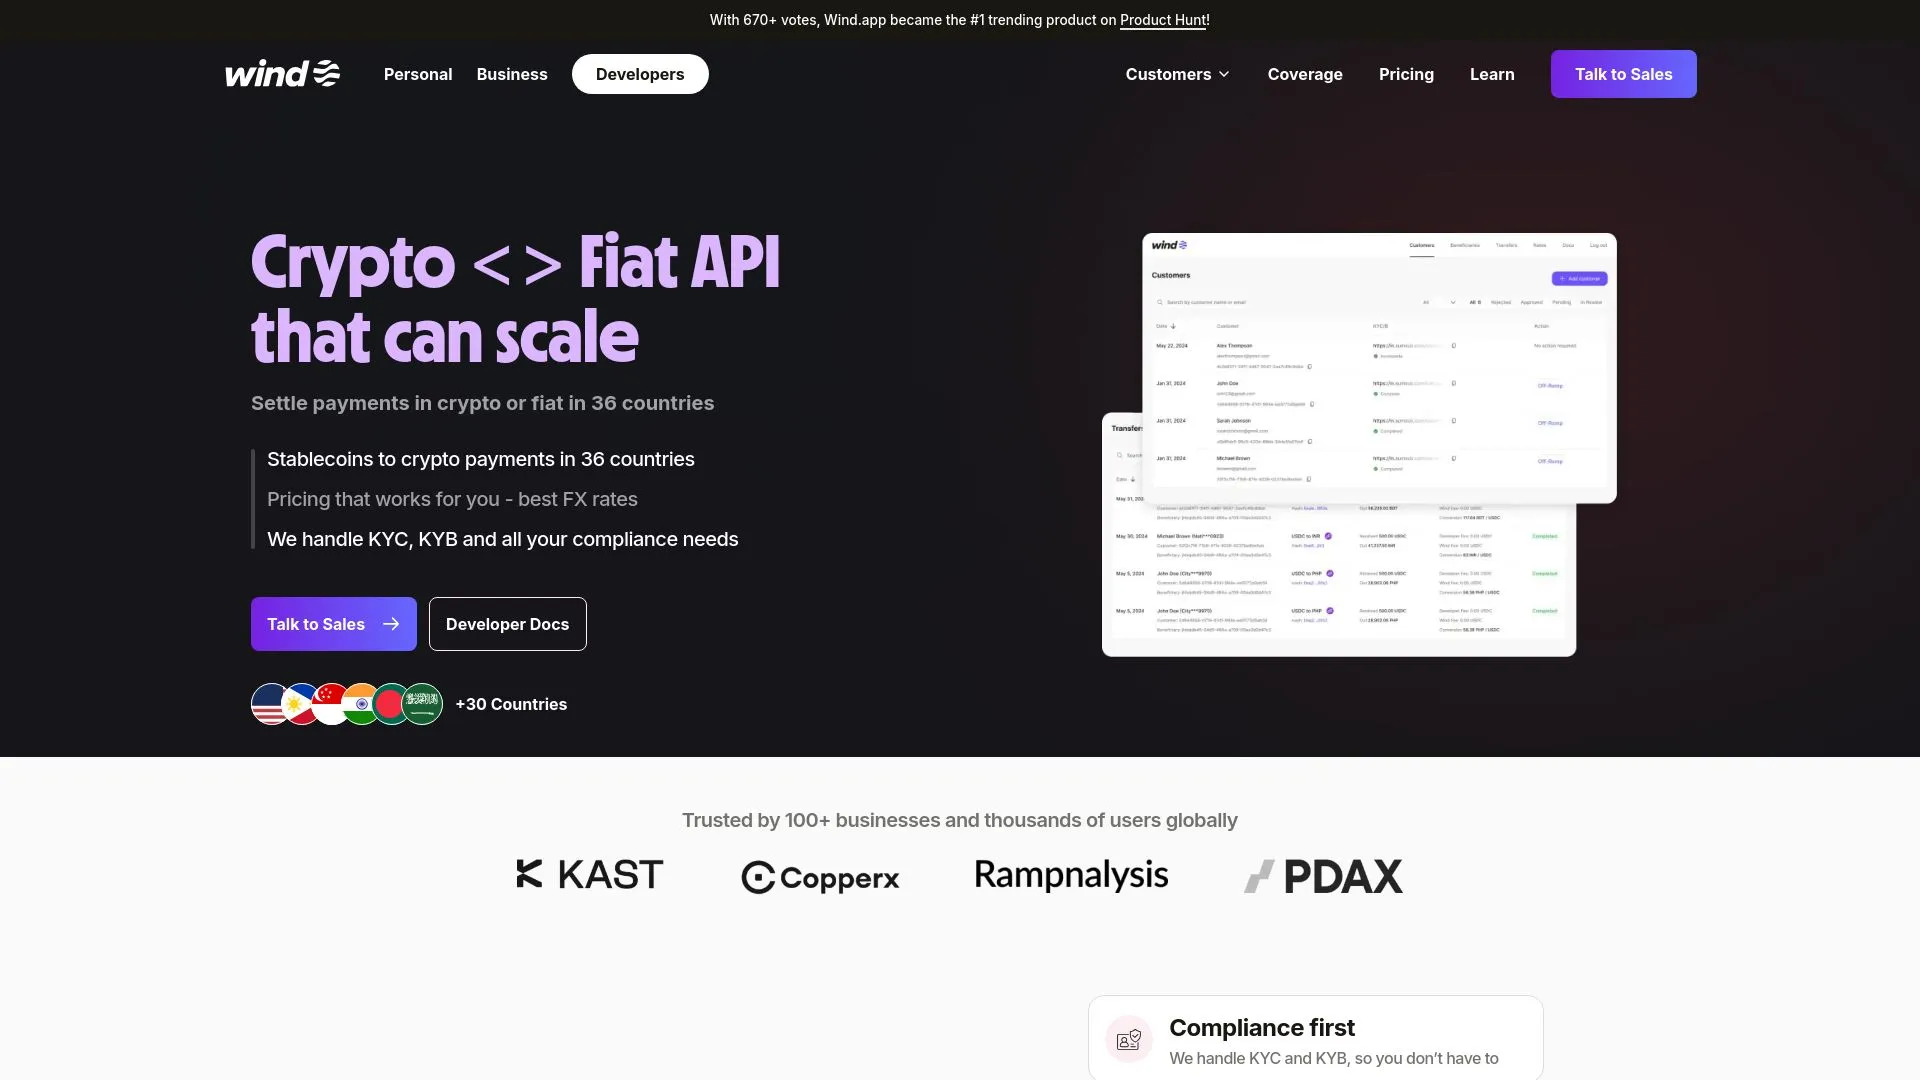Click the header Talk to Sales button
Image resolution: width=1920 pixels, height=1080 pixels.
click(x=1623, y=74)
